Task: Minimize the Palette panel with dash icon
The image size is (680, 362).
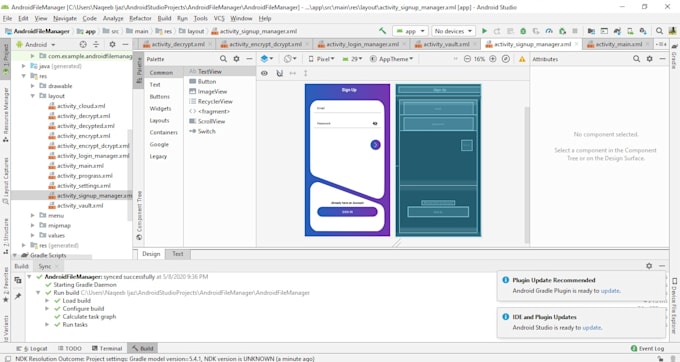Action: tap(249, 59)
